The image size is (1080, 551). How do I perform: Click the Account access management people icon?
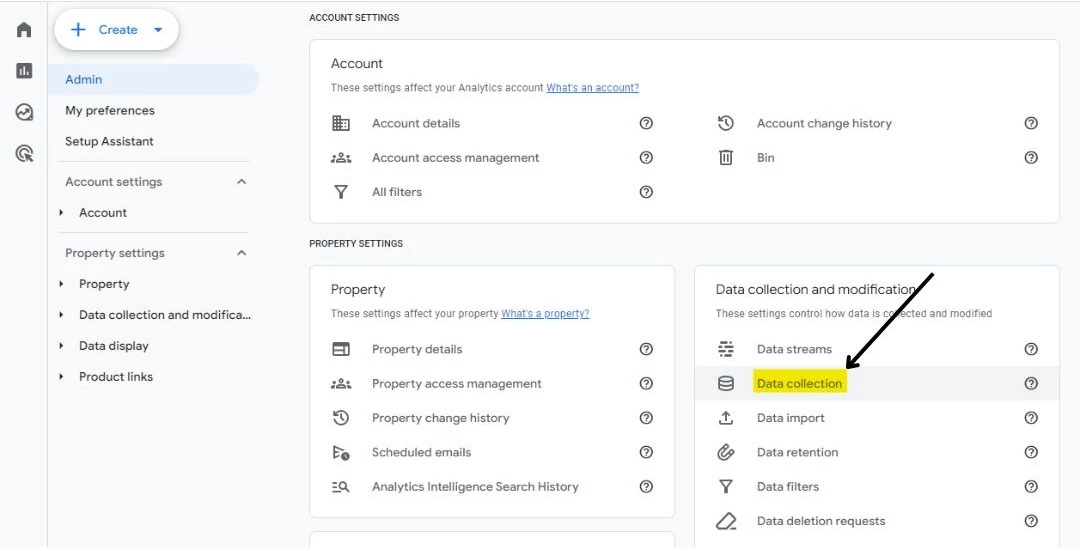click(341, 158)
